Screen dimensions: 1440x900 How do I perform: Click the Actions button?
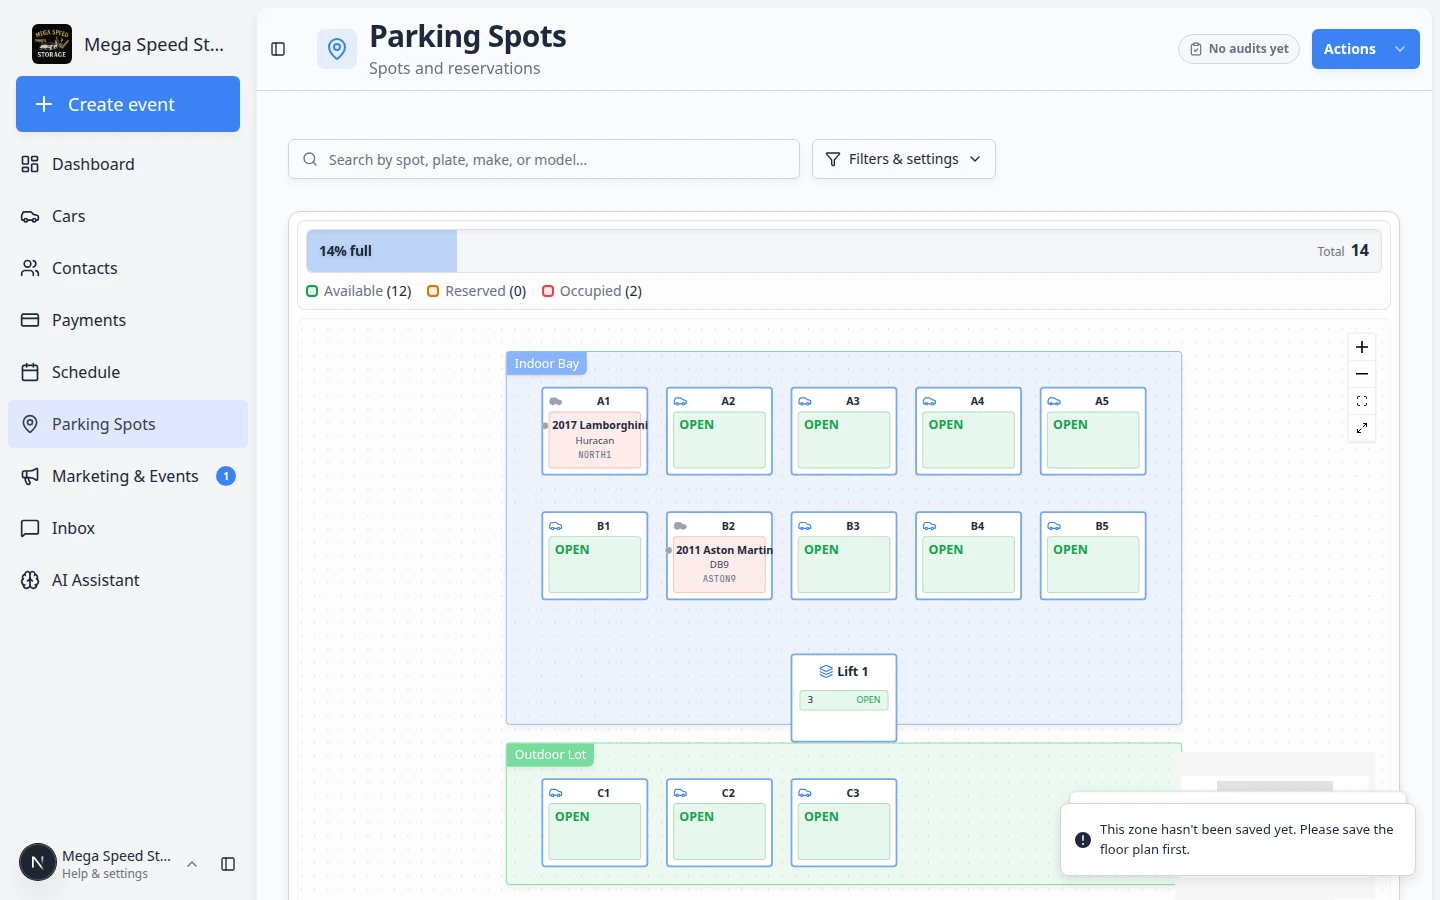(x=1366, y=49)
